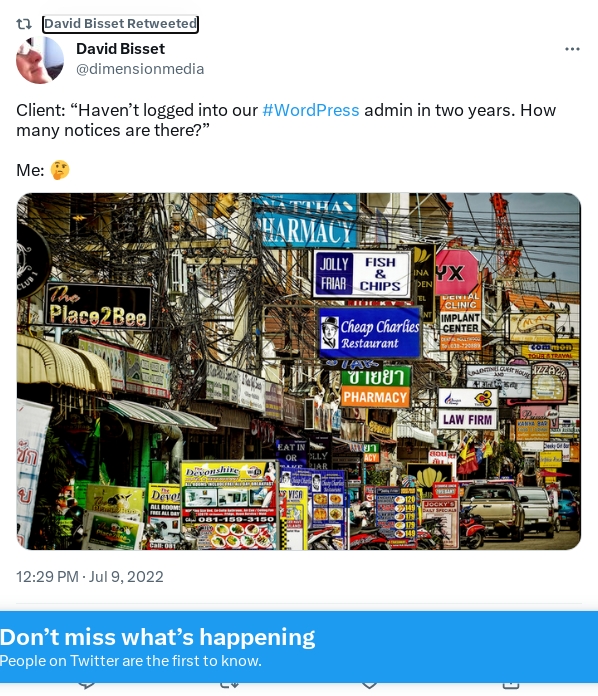Open the street signs photo attachment
The height and width of the screenshot is (696, 598).
(x=299, y=372)
